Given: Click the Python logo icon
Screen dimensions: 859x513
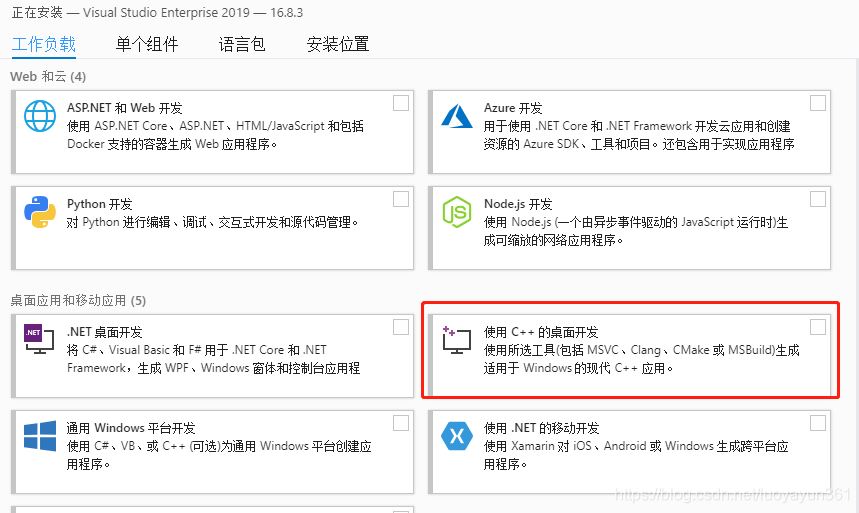Looking at the screenshot, I should (x=40, y=212).
